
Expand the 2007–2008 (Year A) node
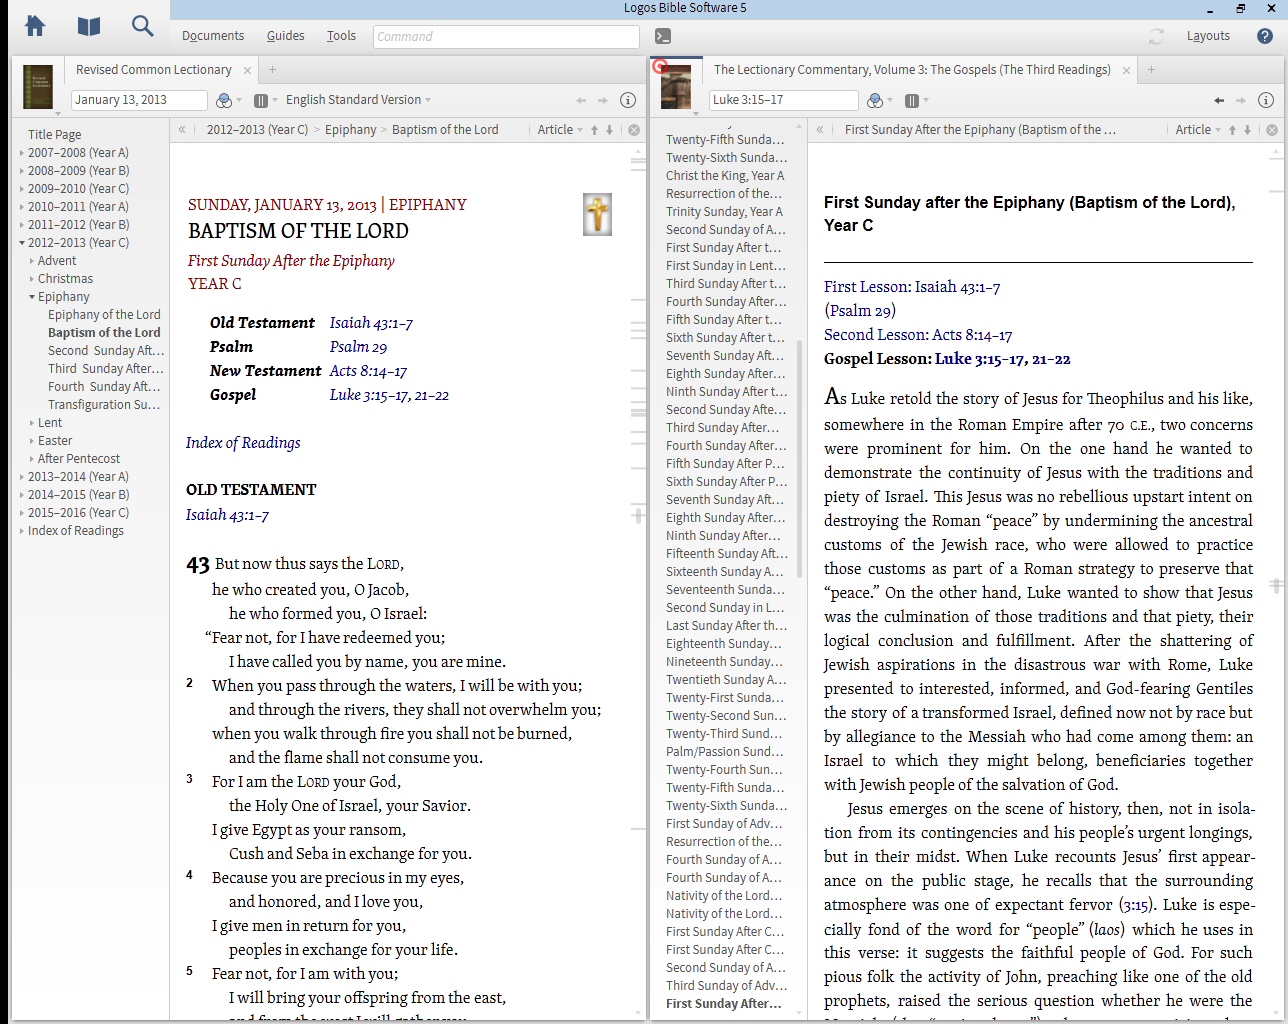coord(22,153)
